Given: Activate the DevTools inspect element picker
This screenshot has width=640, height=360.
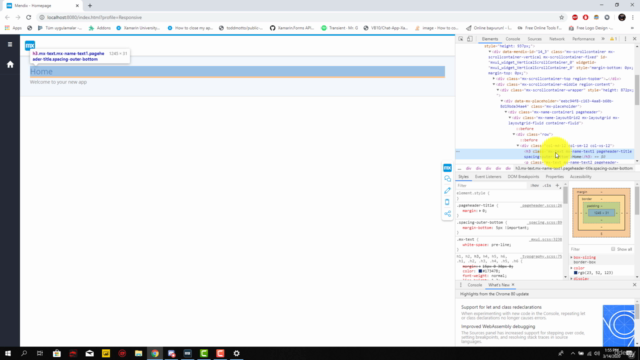Looking at the screenshot, I should point(461,39).
